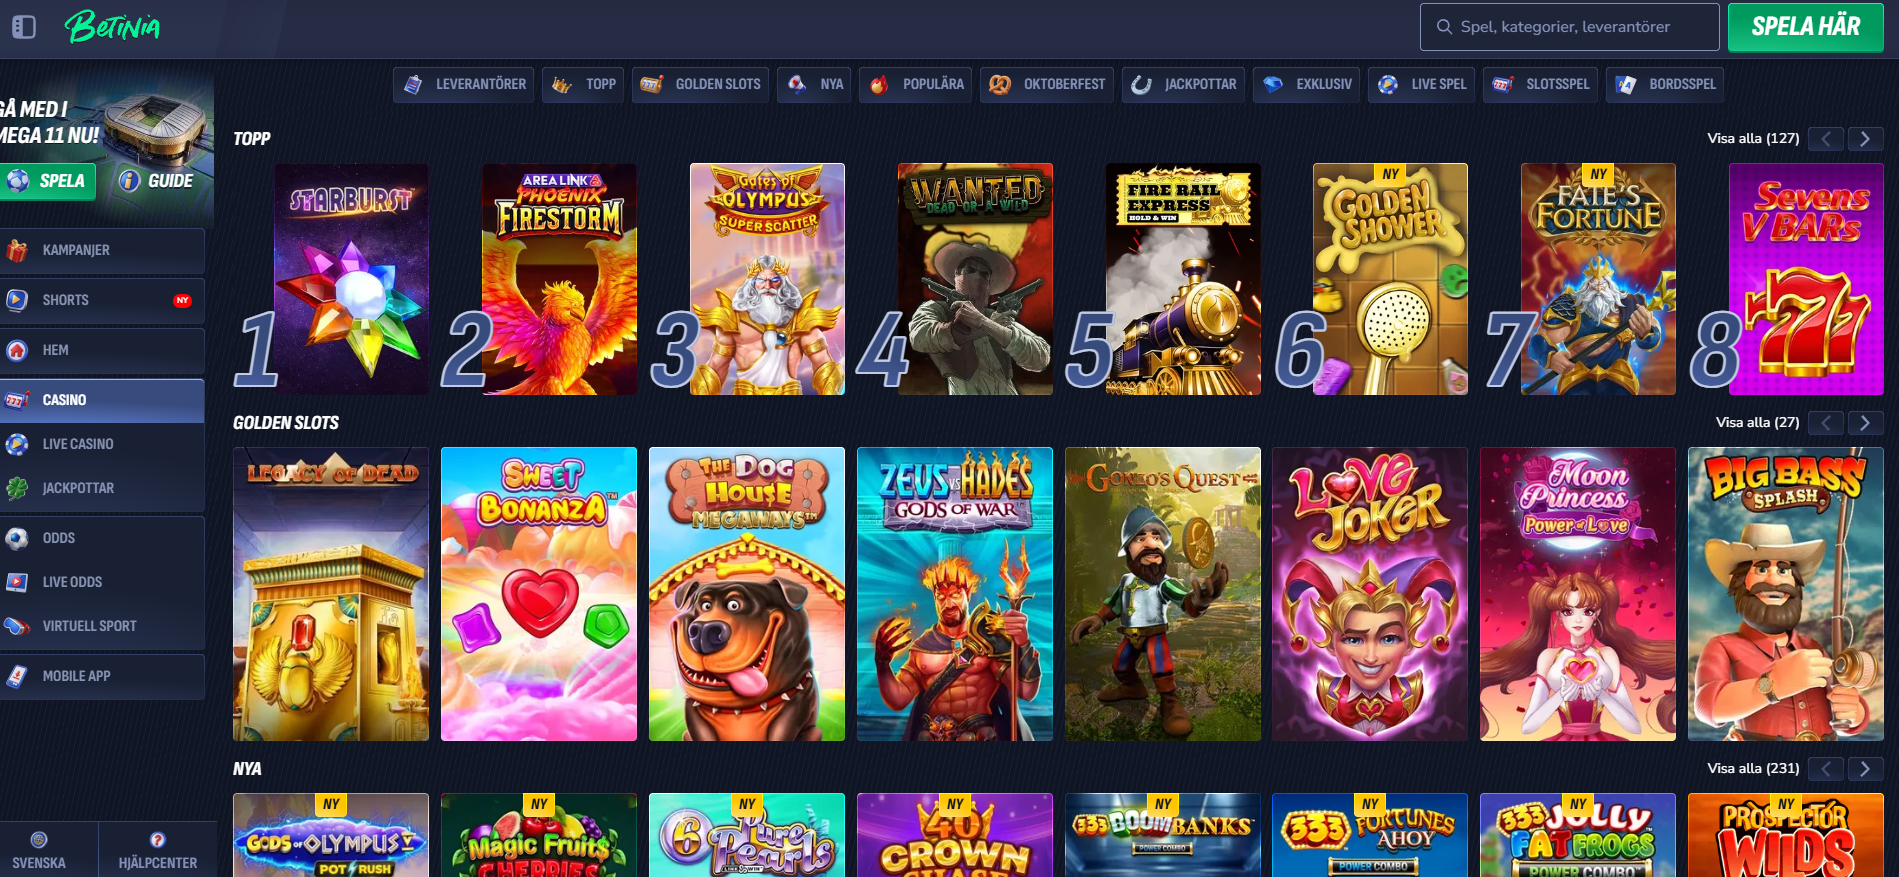Open the Big Bass Splash game thumbnail
This screenshot has width=1899, height=877.
1786,594
